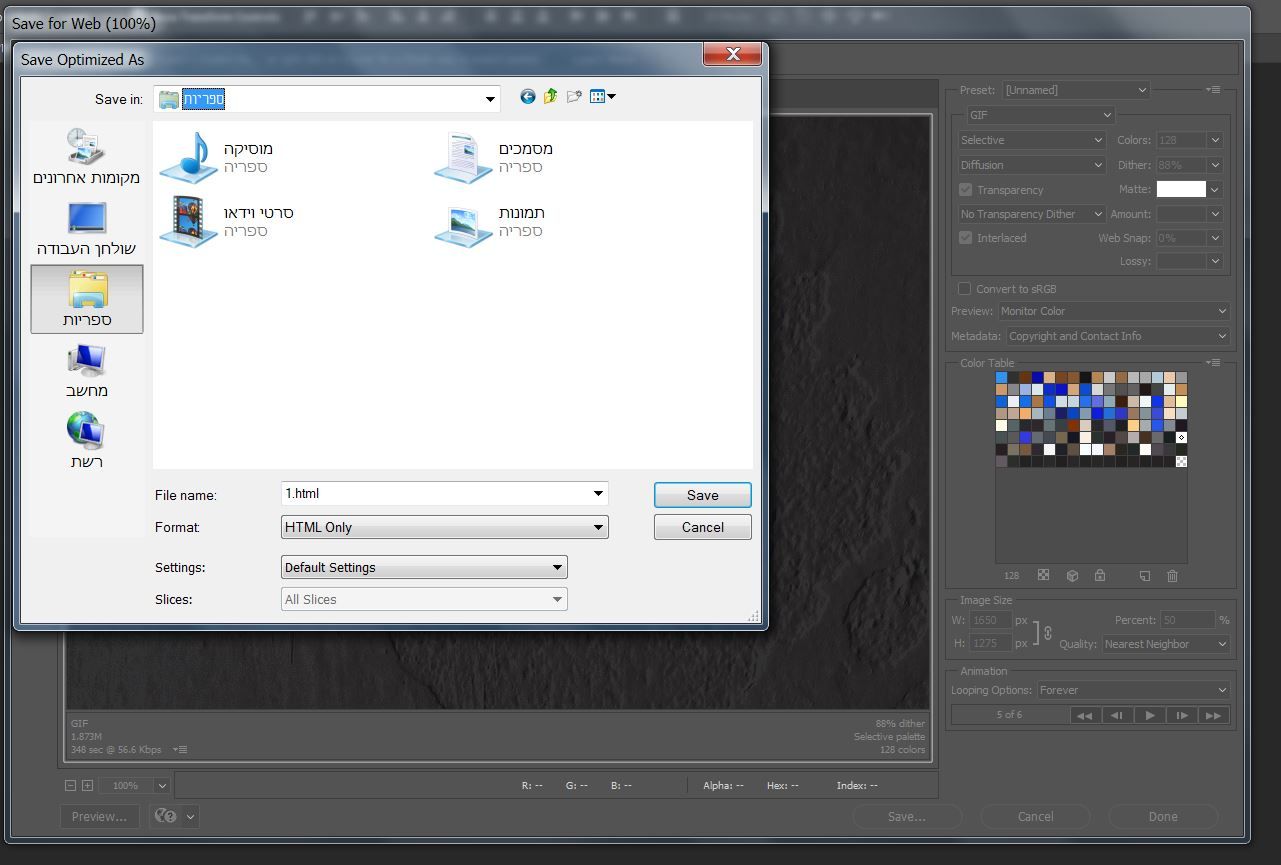The width and height of the screenshot is (1281, 865).
Task: Open the Music library folder
Action: 216,158
